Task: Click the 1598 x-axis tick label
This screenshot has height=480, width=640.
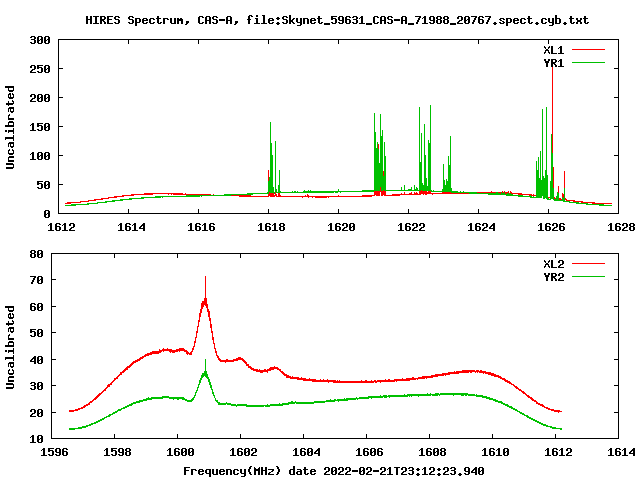Action: [117, 452]
